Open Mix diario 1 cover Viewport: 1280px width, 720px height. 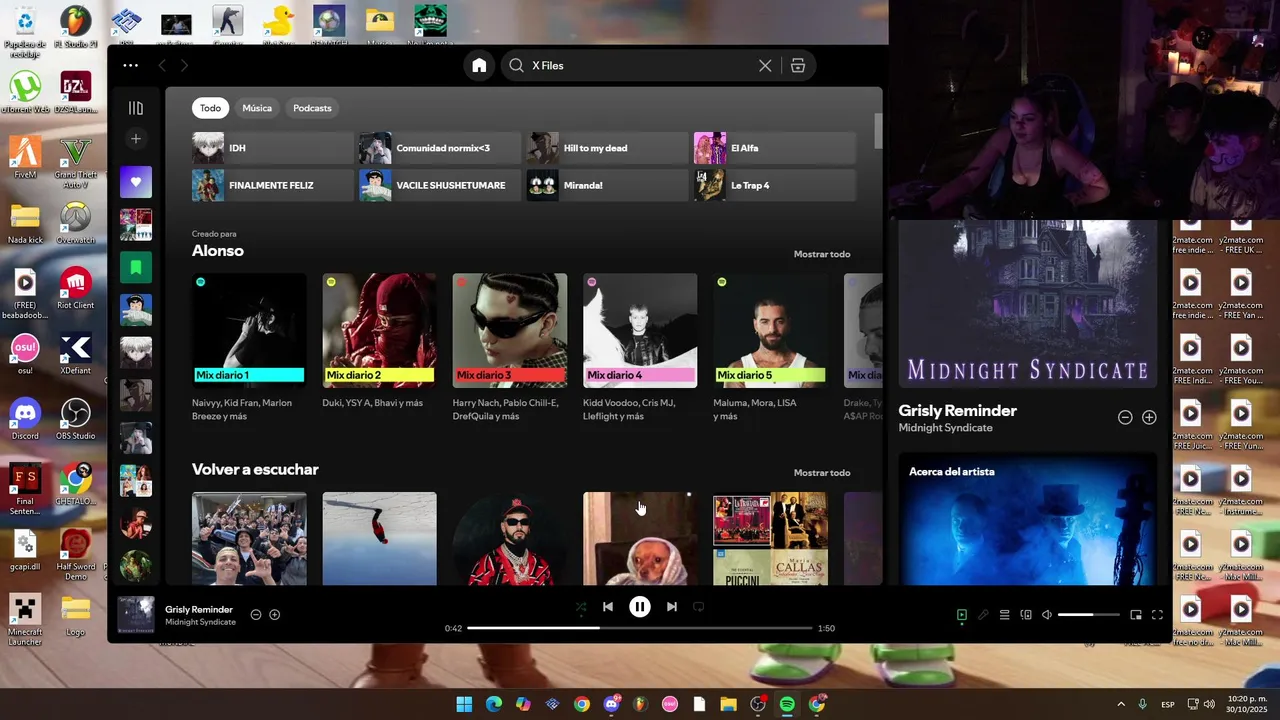[249, 330]
